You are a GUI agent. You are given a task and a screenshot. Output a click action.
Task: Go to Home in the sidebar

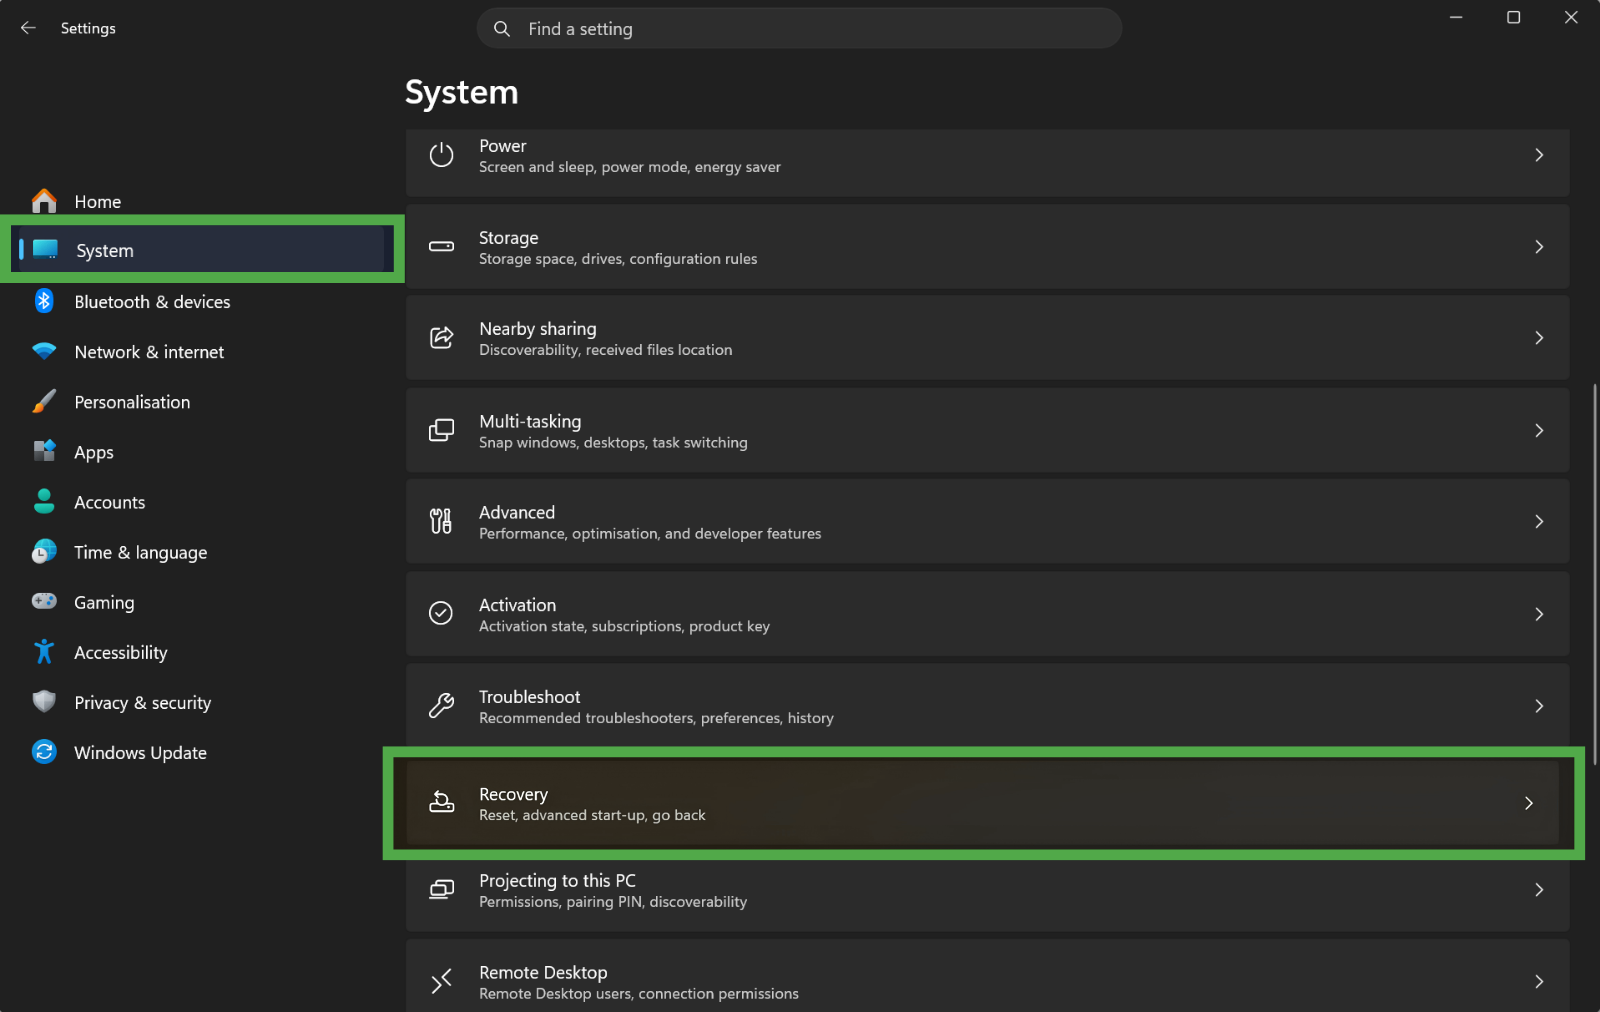pyautogui.click(x=200, y=201)
